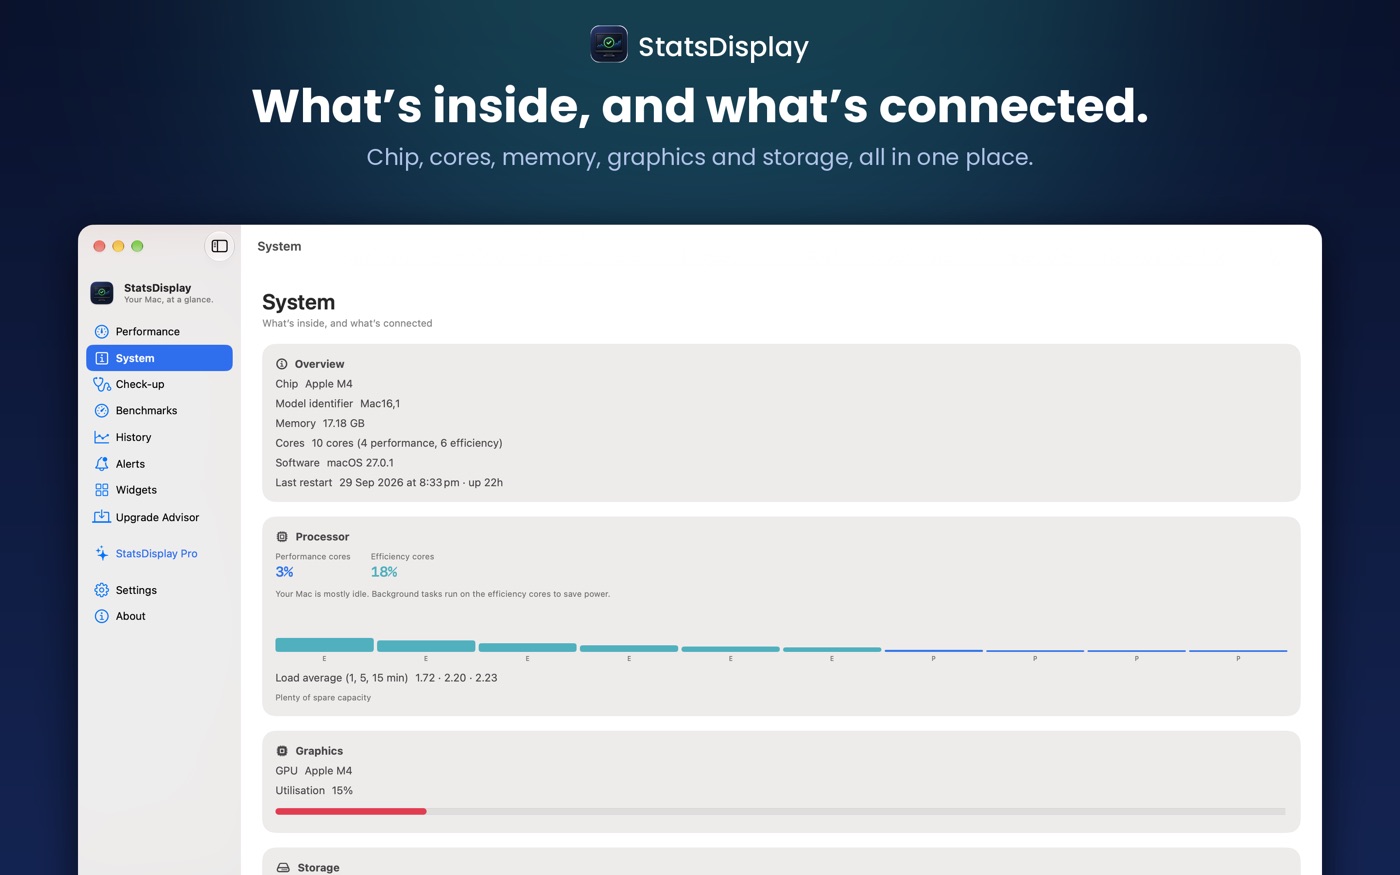Click the Graphics section GPU icon
Viewport: 1400px width, 875px height.
point(282,751)
